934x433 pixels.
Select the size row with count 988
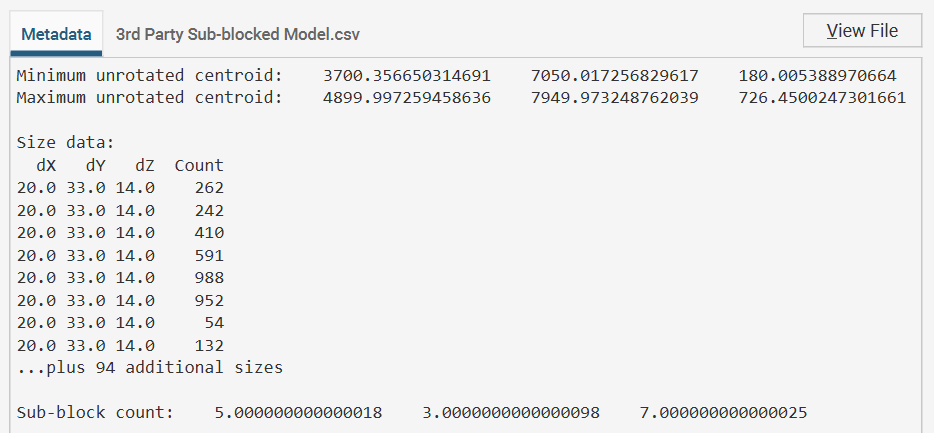[120, 277]
